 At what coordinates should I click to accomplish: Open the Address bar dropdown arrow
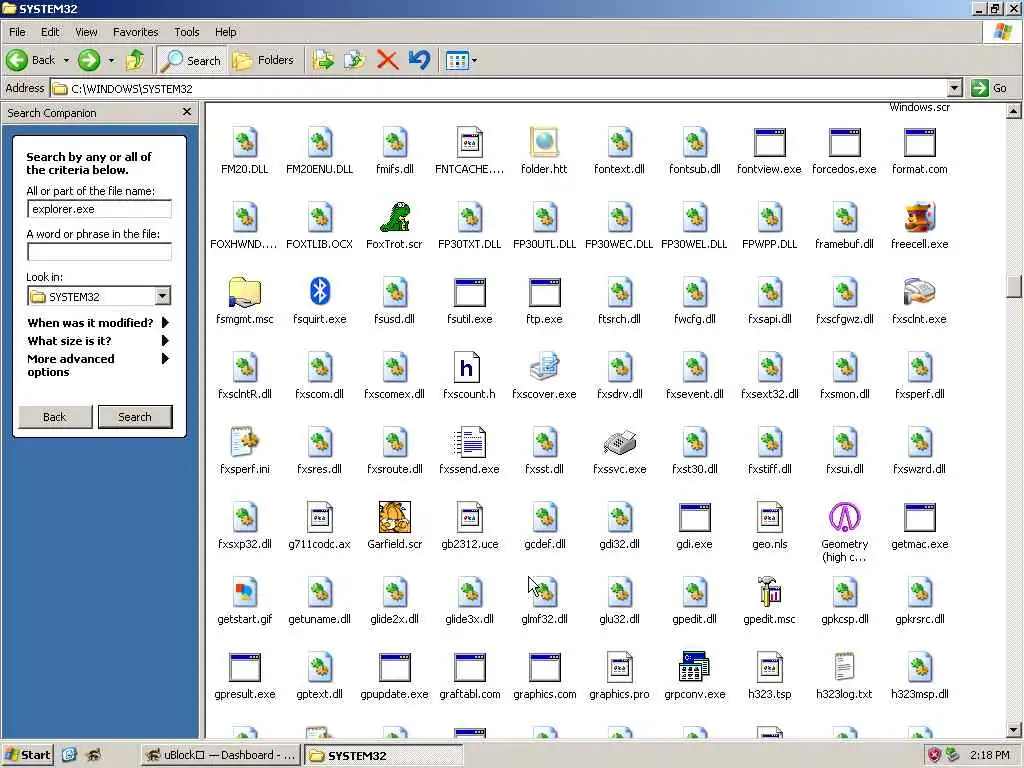click(955, 88)
